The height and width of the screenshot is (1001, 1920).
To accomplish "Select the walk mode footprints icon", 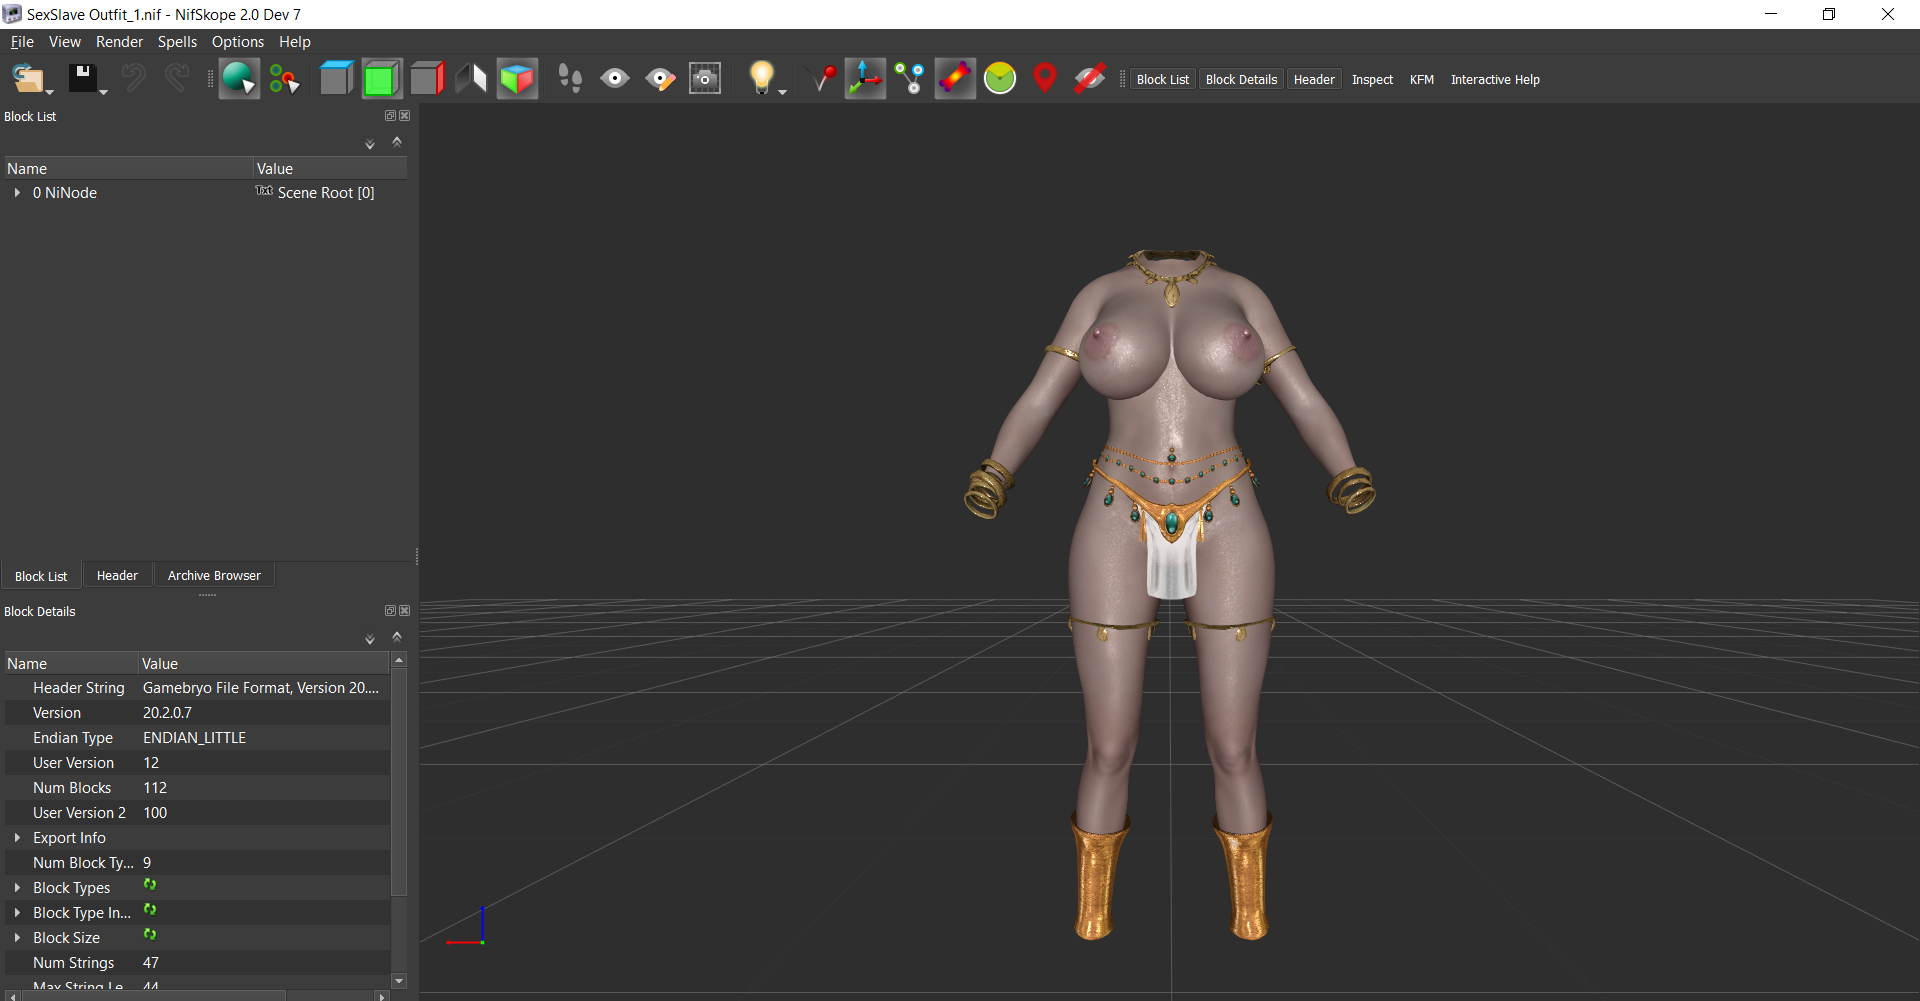I will (x=570, y=79).
